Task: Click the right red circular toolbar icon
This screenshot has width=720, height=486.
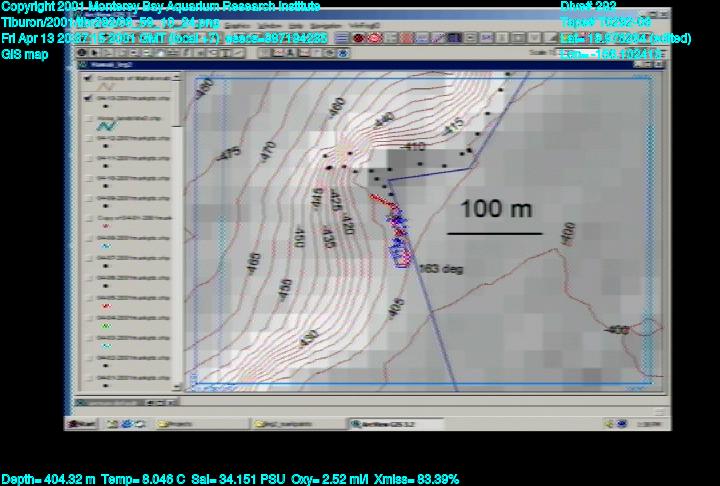Action: [373, 38]
